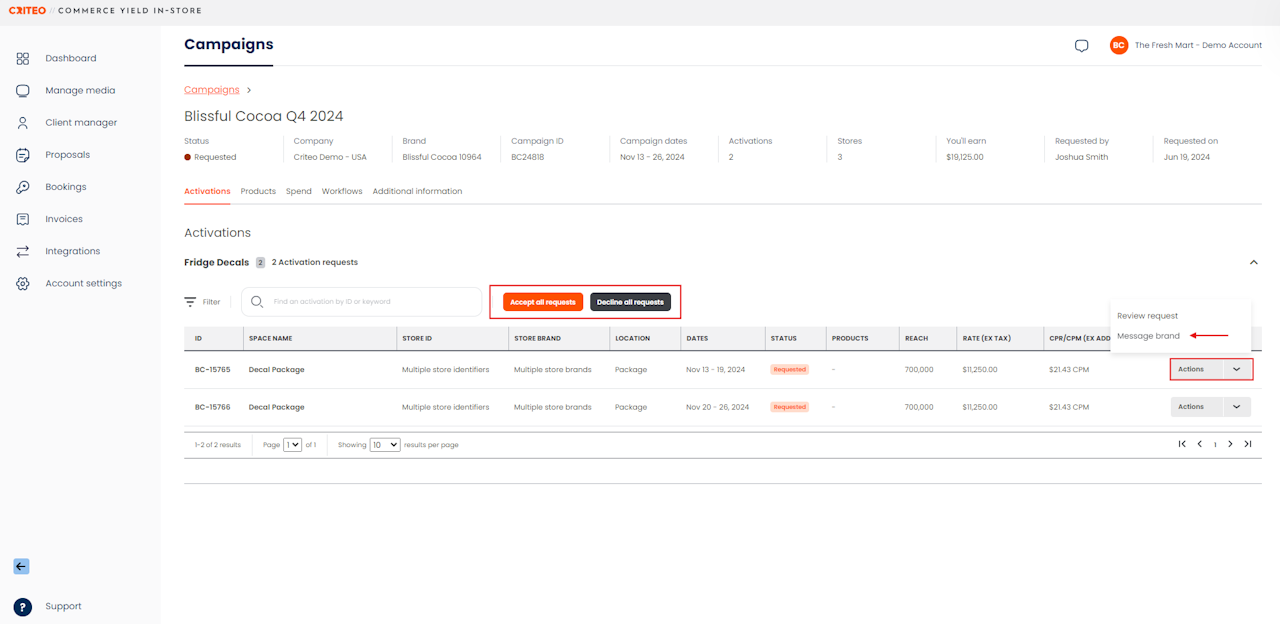
Task: Switch to the Products tab
Action: tap(258, 191)
